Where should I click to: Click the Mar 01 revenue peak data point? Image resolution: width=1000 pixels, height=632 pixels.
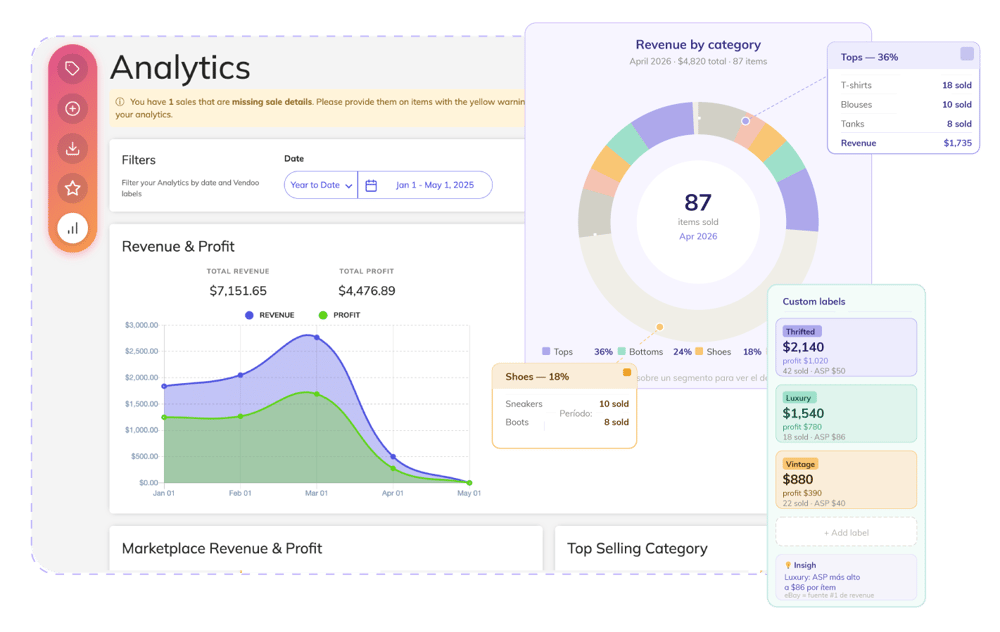click(x=317, y=337)
